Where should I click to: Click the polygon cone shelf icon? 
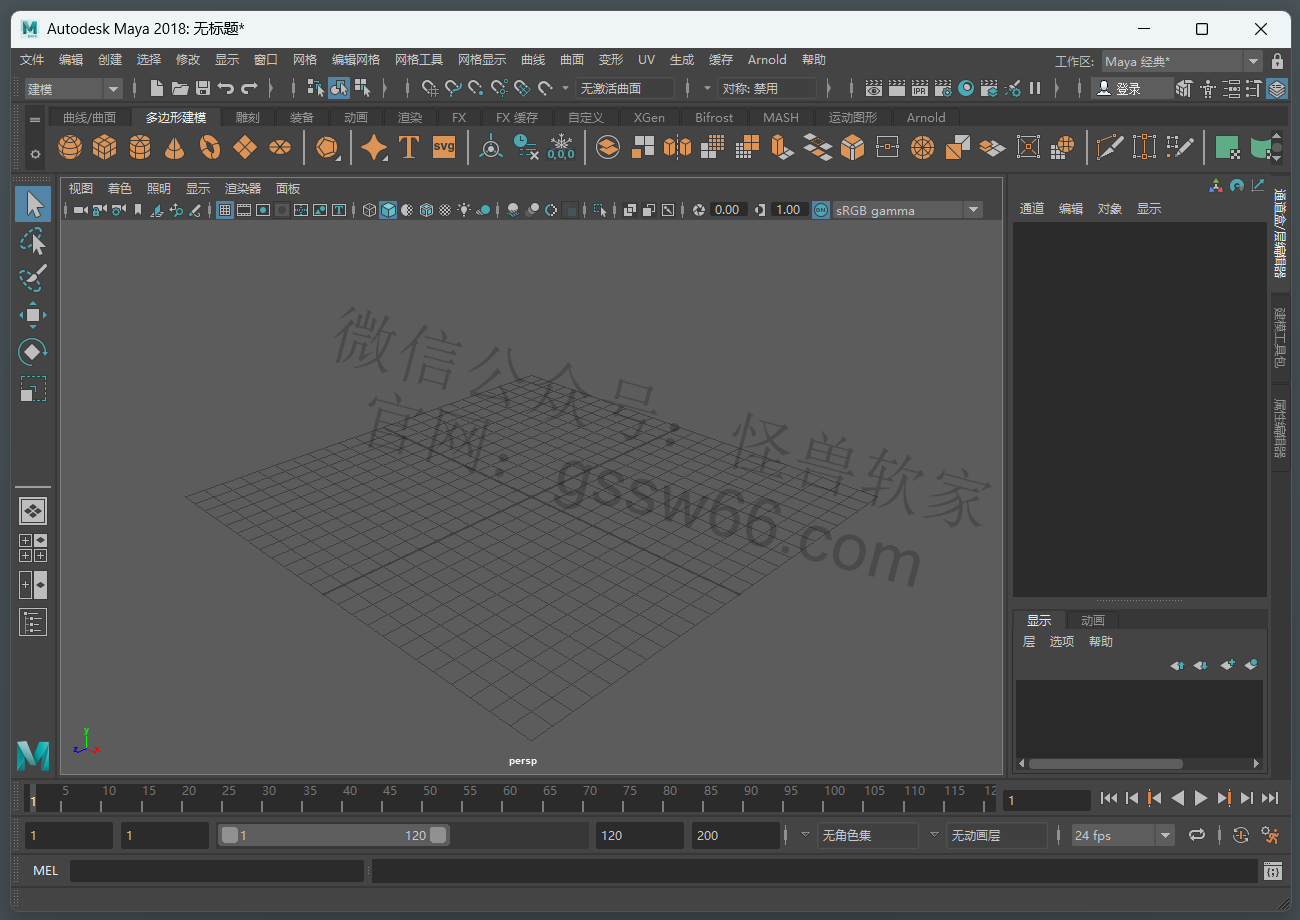coord(175,148)
